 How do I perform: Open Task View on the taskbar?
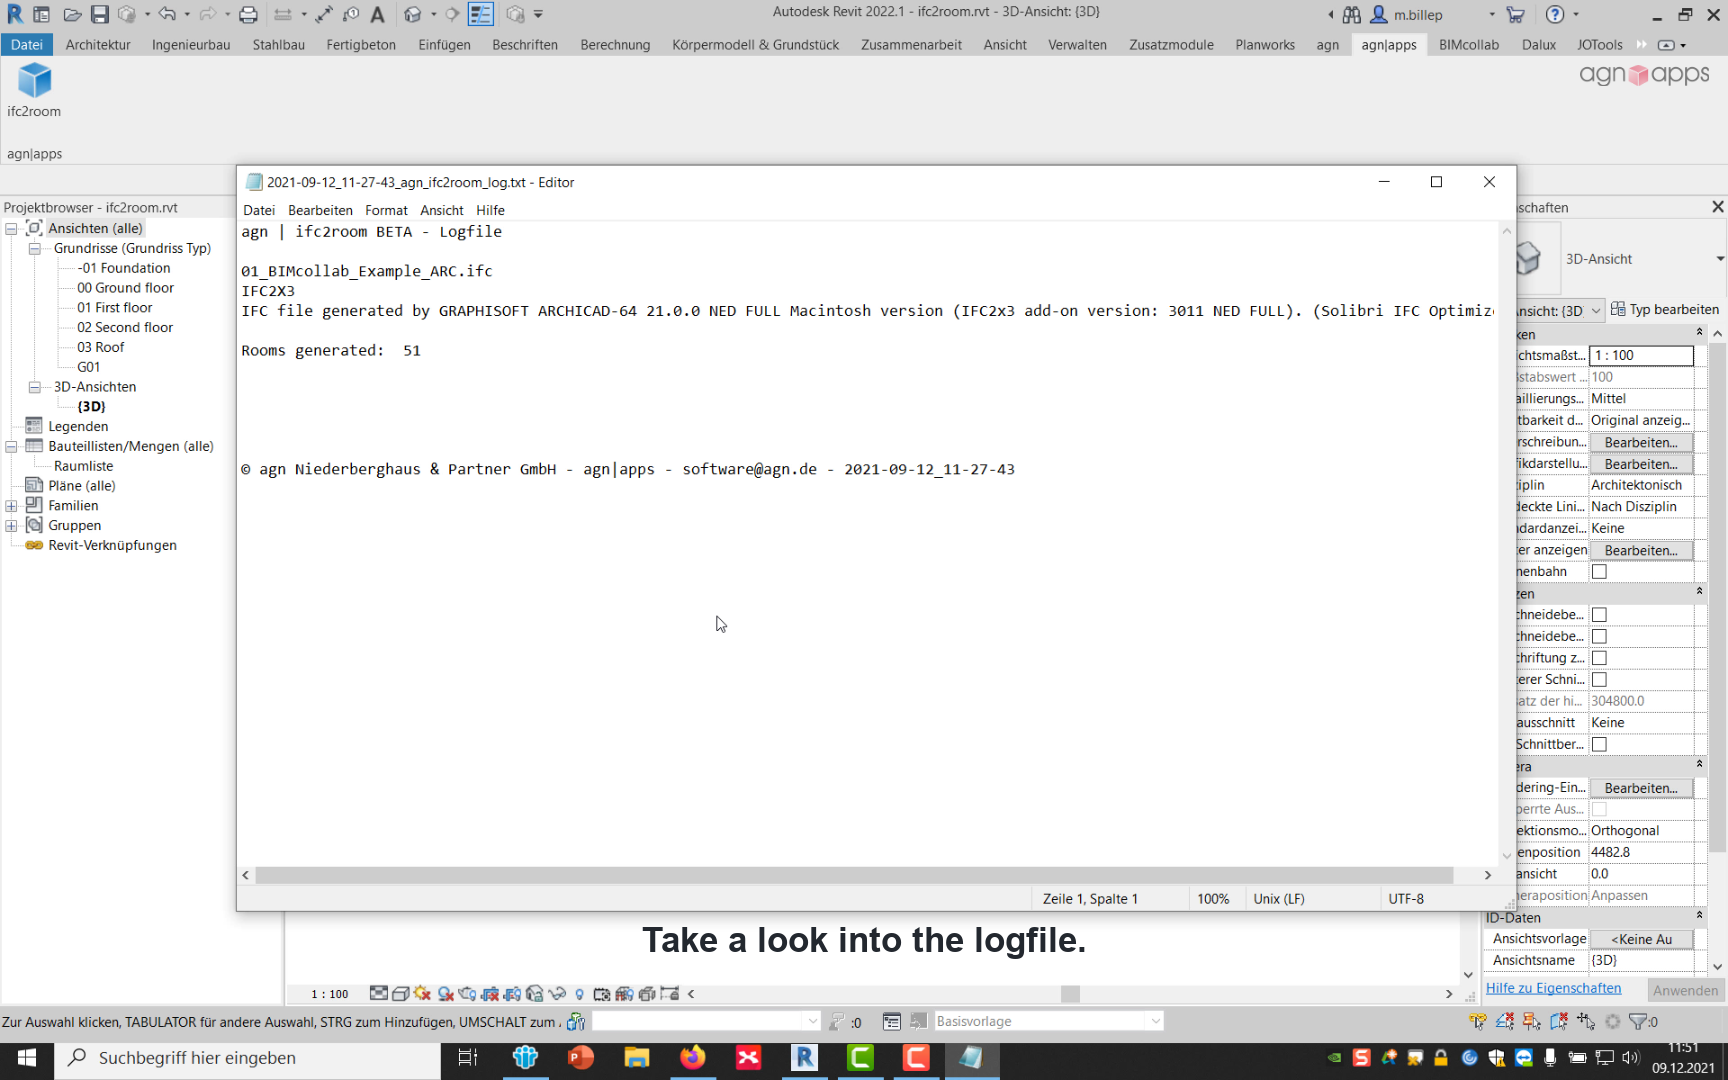[467, 1057]
